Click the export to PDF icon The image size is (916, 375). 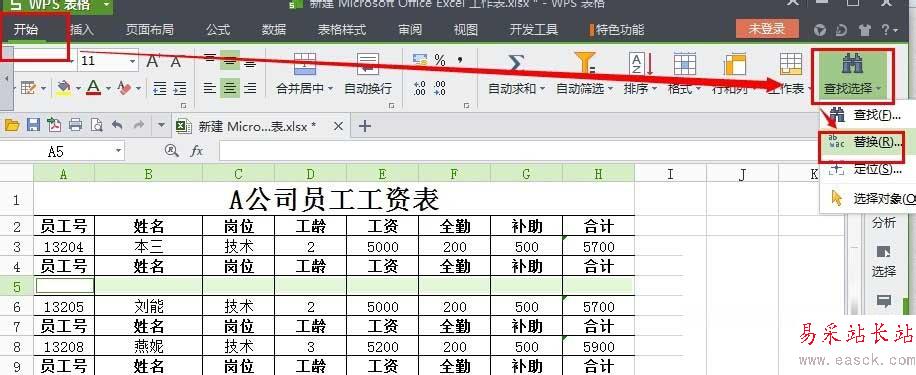(54, 125)
